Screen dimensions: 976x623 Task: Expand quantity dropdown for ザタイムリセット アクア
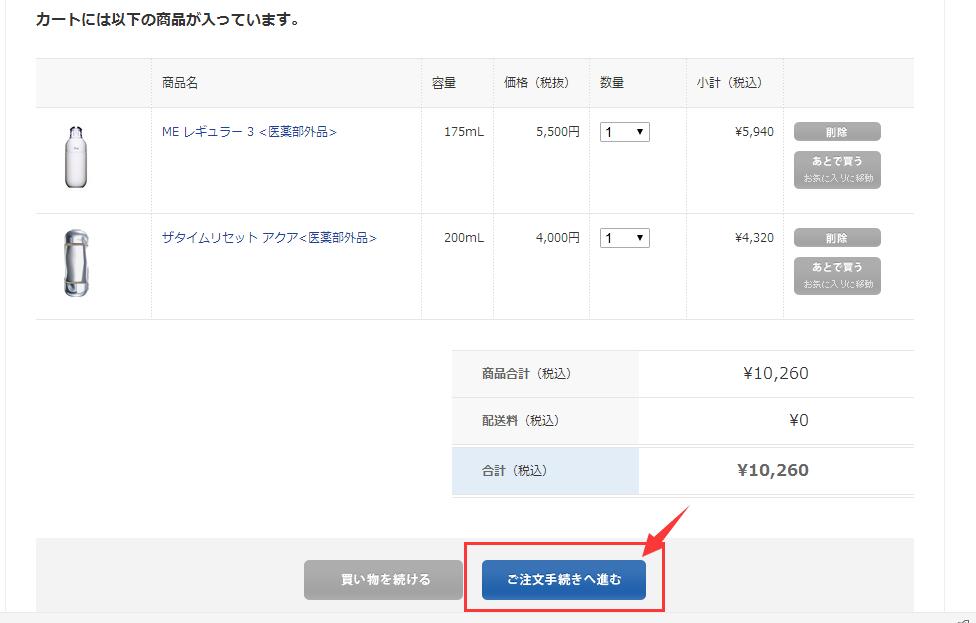(625, 238)
